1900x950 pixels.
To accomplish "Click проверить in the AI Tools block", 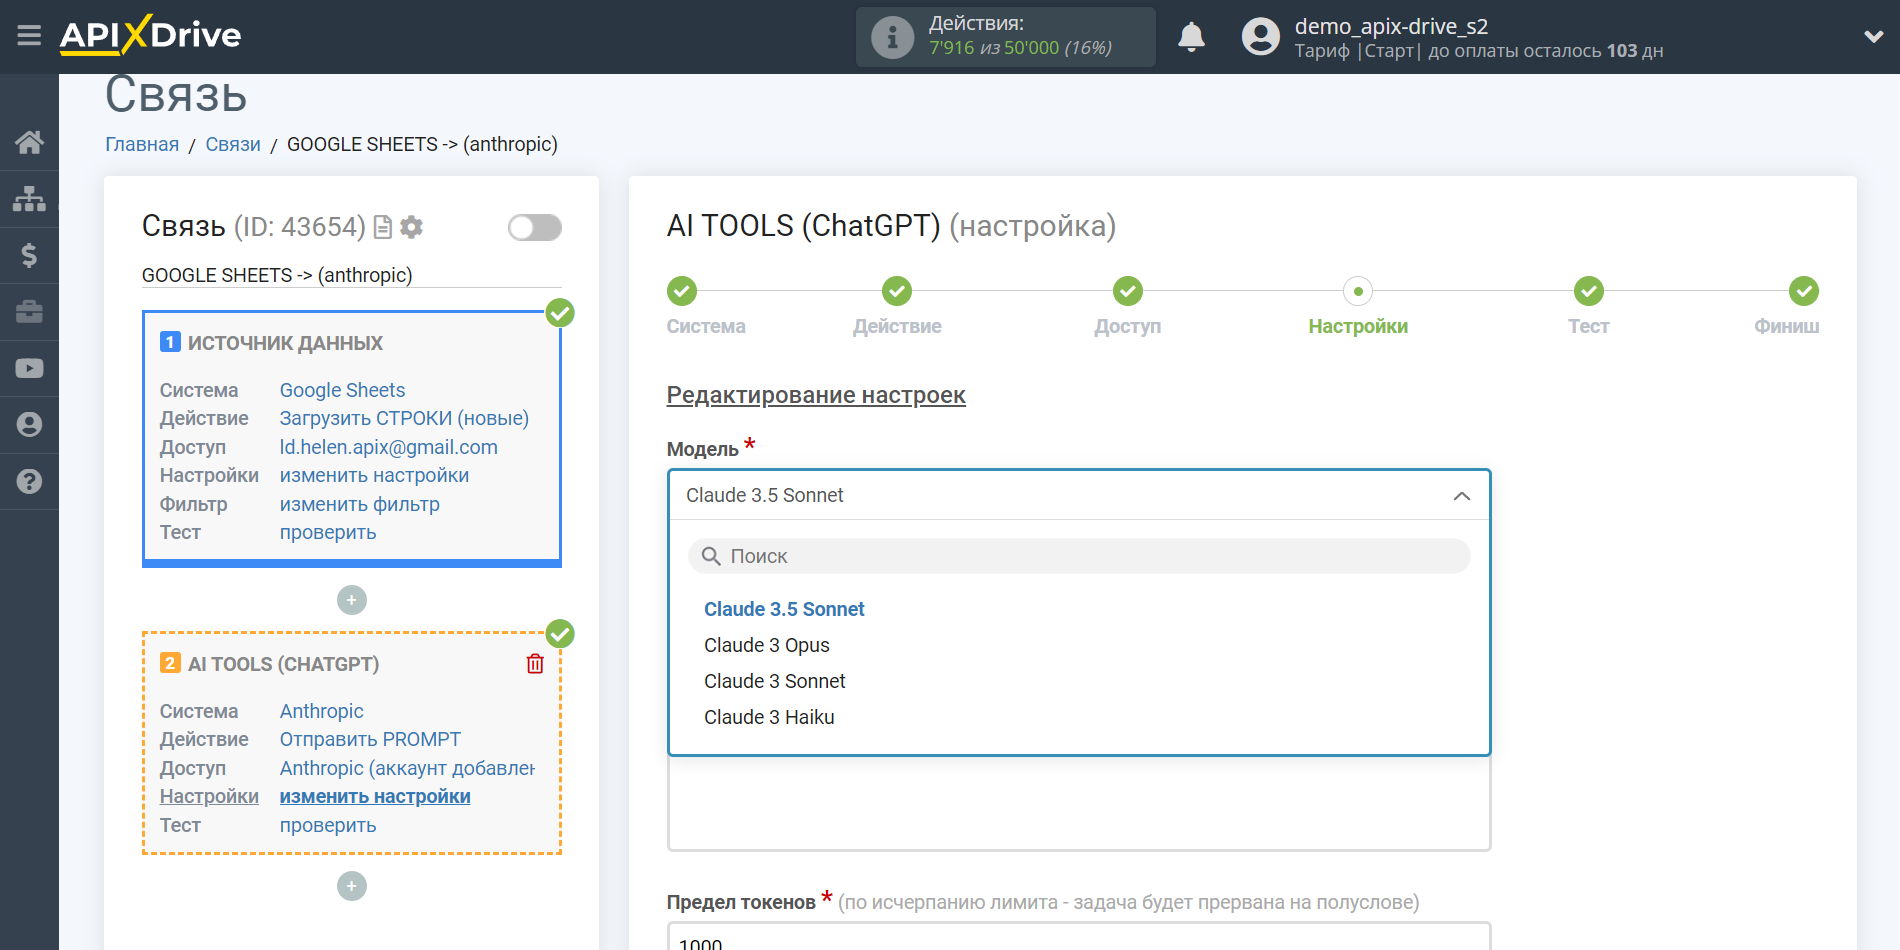I will point(327,825).
